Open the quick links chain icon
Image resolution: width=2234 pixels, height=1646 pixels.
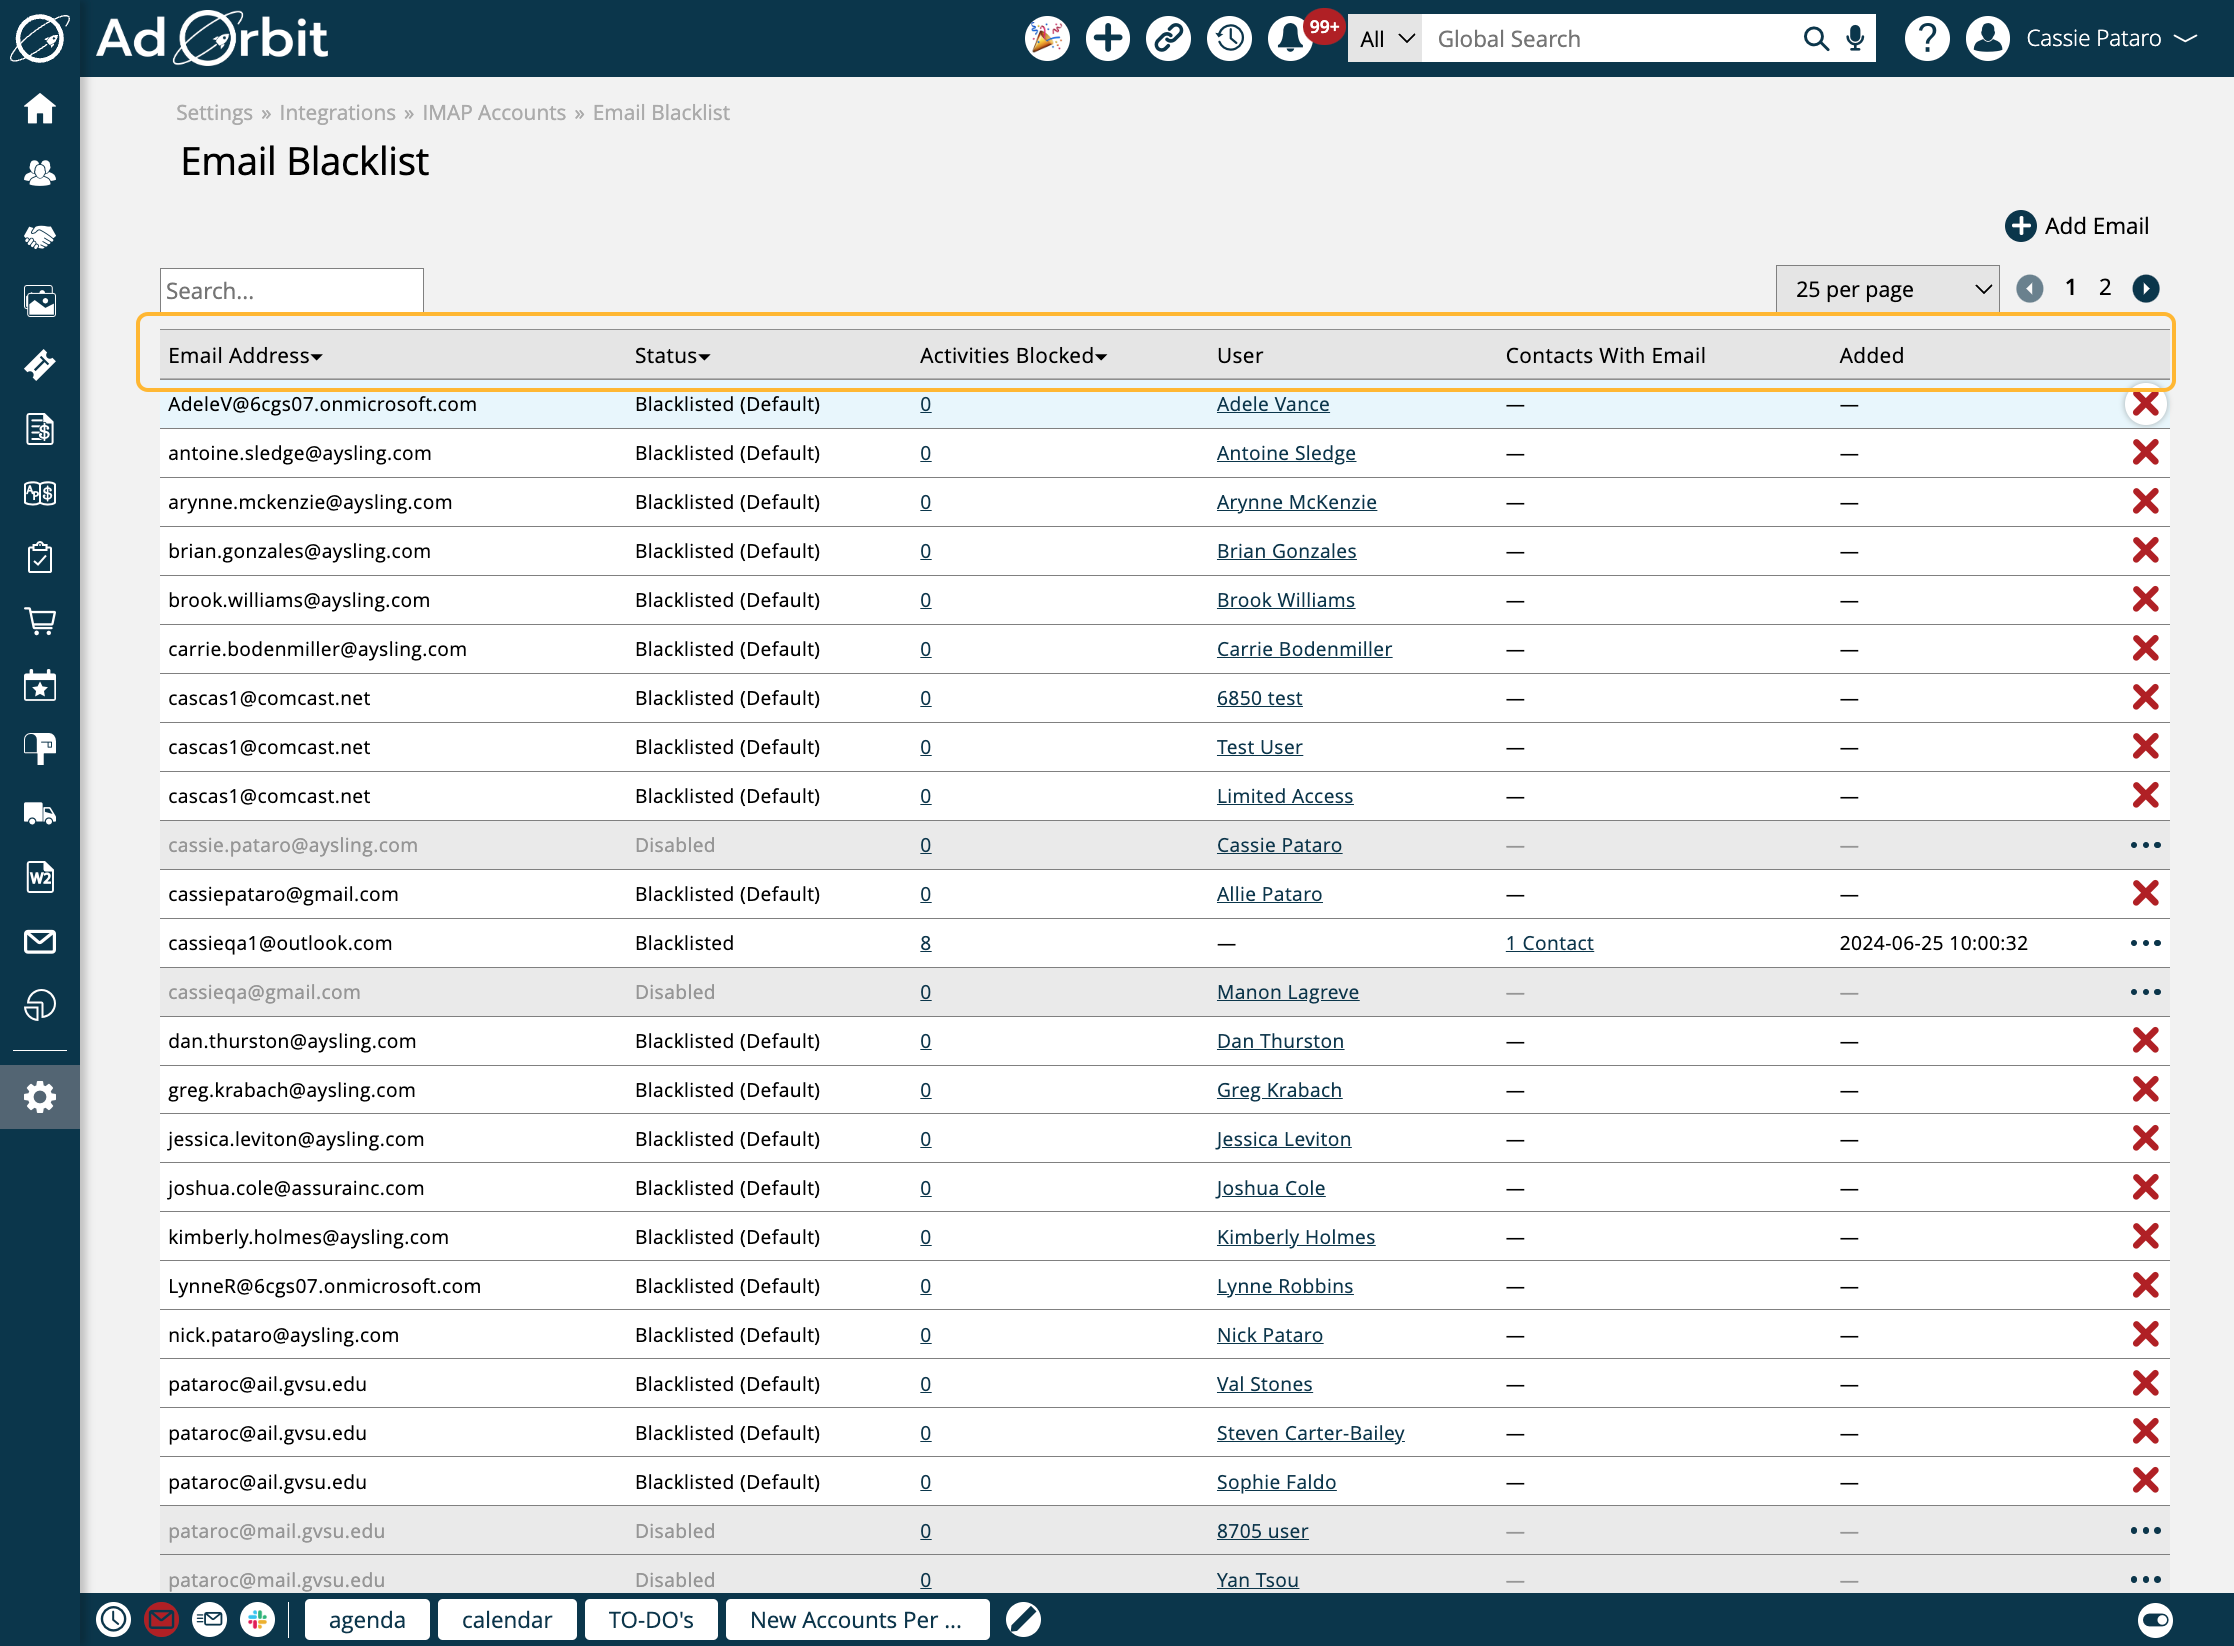(1168, 39)
